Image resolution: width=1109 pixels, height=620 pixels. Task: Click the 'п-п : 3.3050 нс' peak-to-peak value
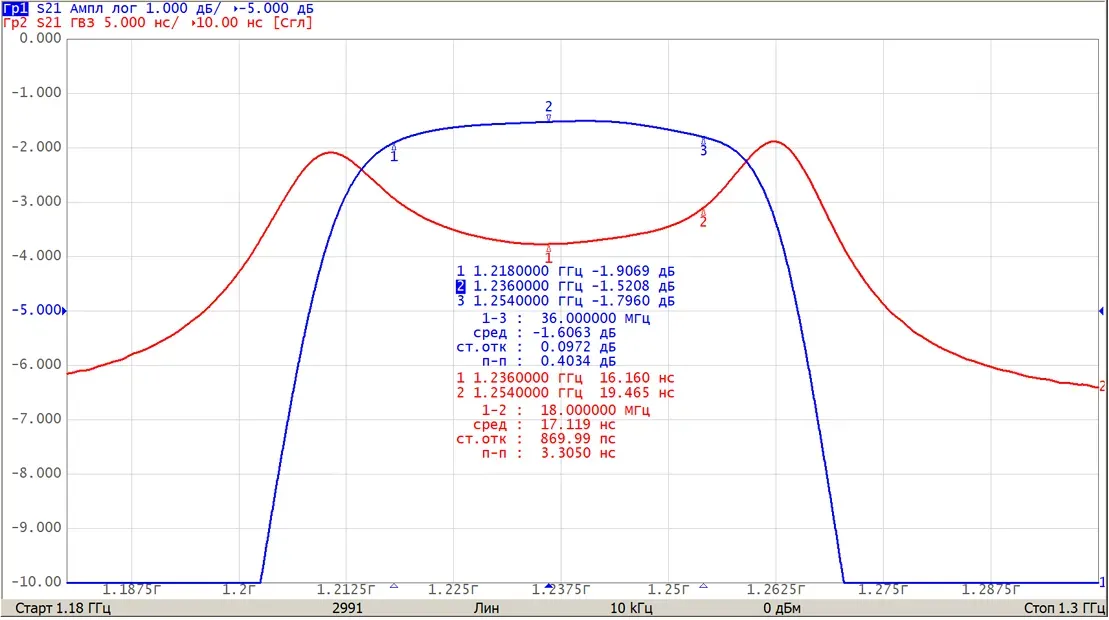tap(549, 453)
